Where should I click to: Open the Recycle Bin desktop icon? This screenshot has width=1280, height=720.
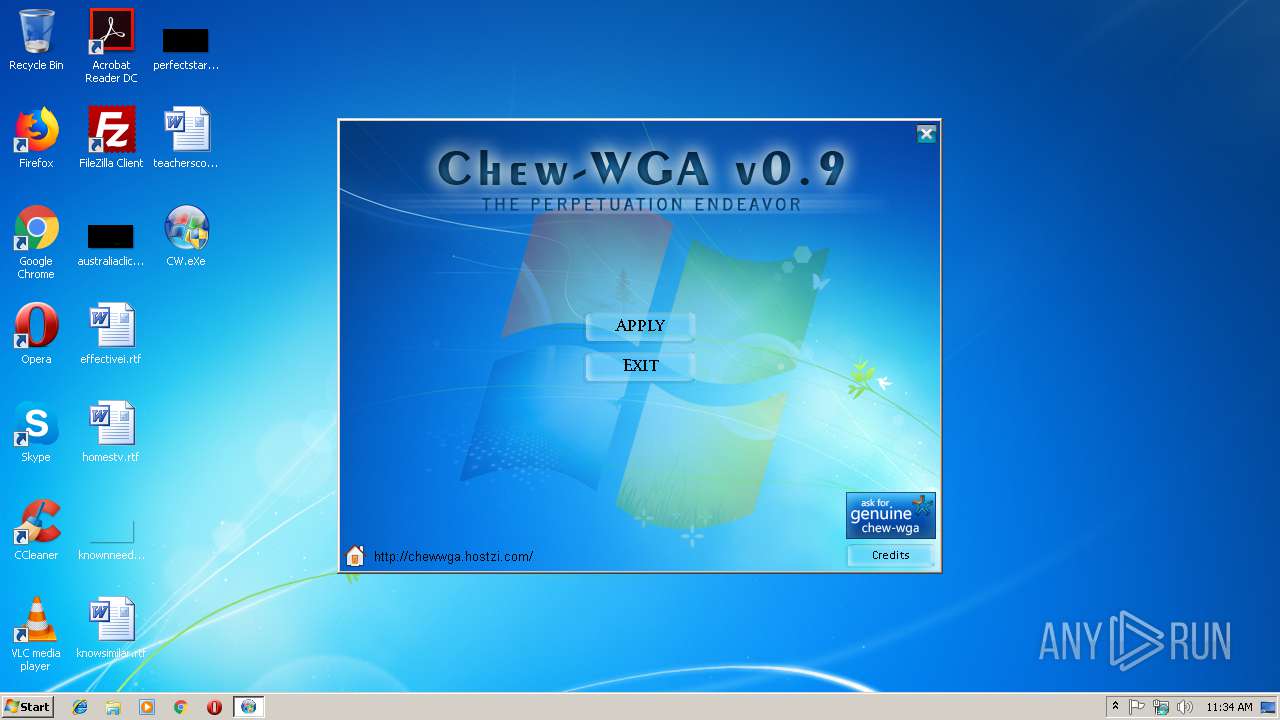[36, 40]
